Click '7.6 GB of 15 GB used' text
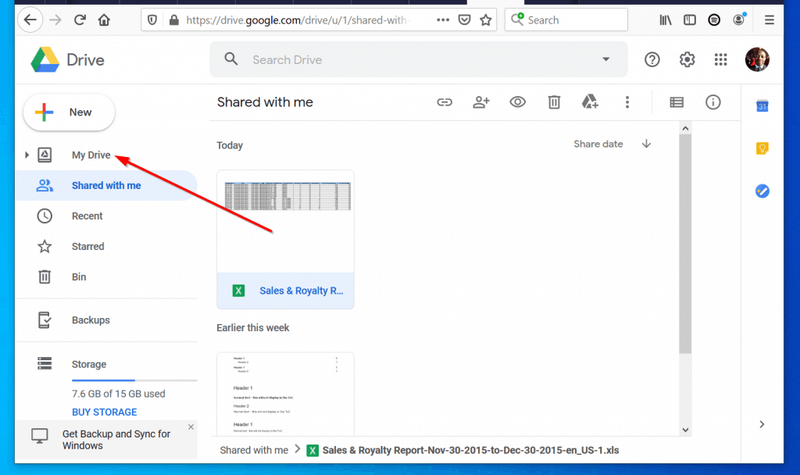Screen dimensions: 800x475 click(x=118, y=393)
